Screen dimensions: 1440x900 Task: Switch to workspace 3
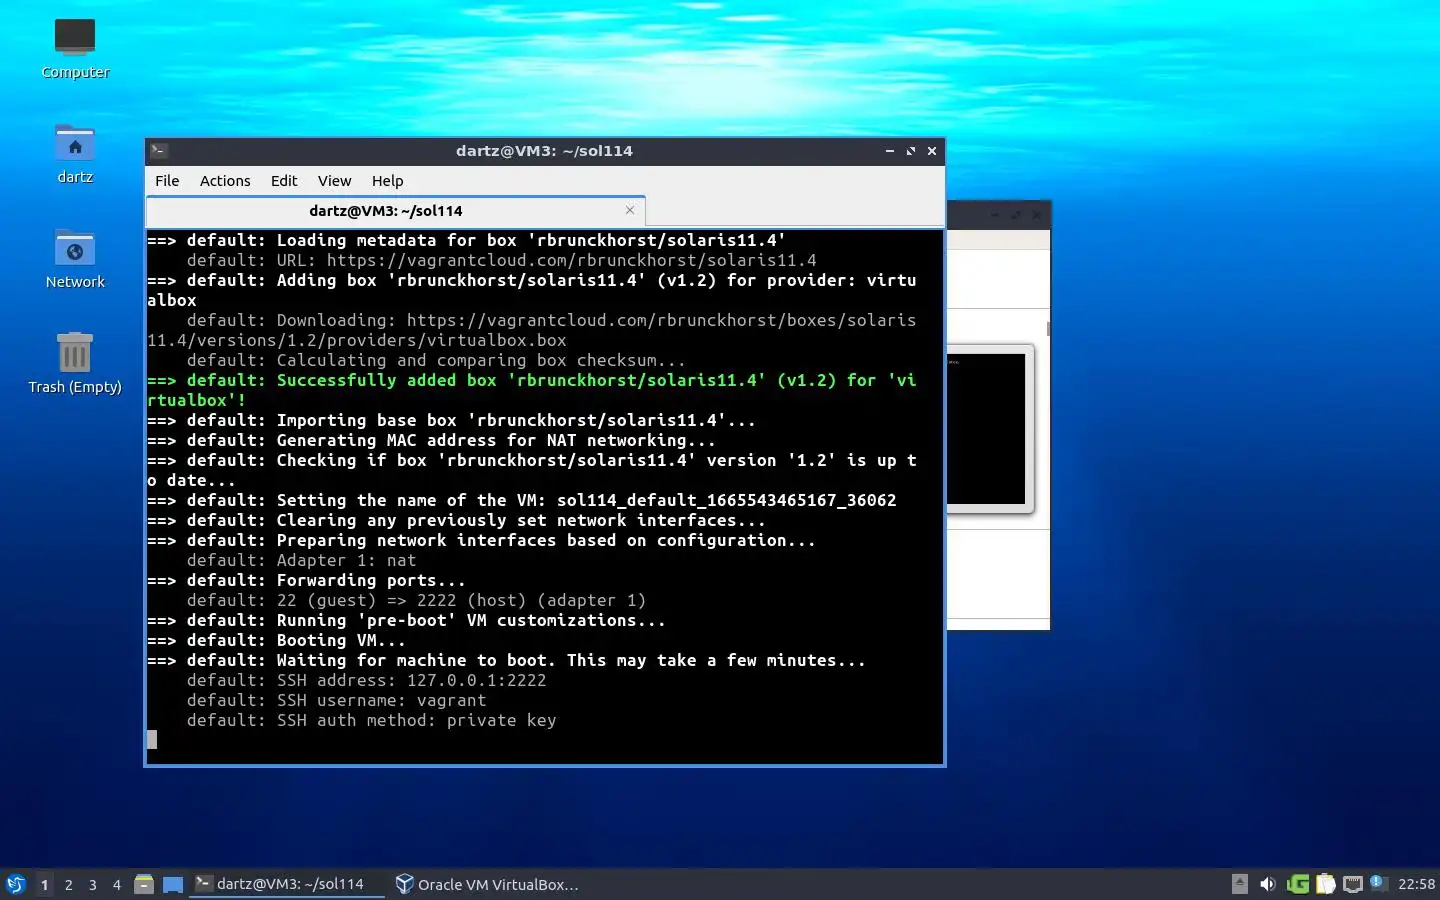[93, 885]
